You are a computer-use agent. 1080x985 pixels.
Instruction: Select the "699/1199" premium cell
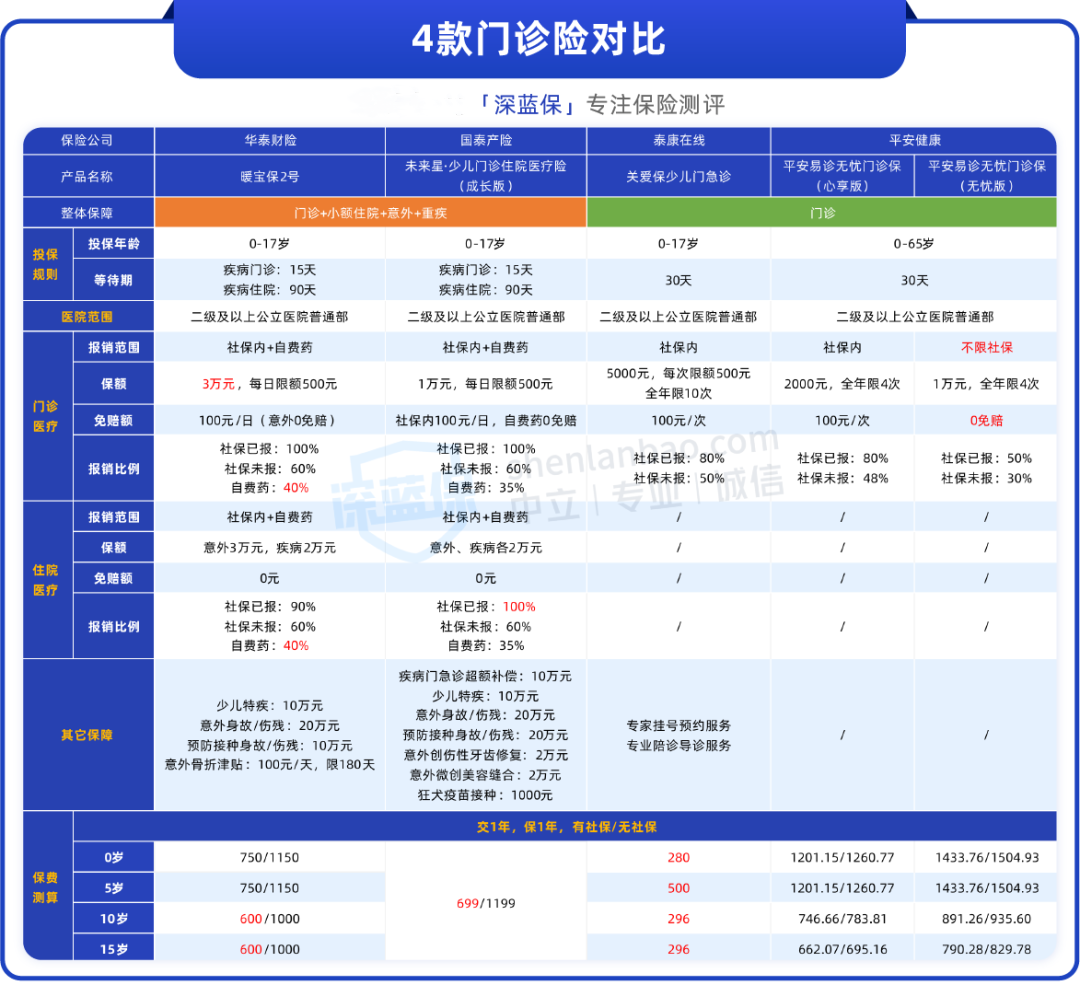(x=486, y=903)
